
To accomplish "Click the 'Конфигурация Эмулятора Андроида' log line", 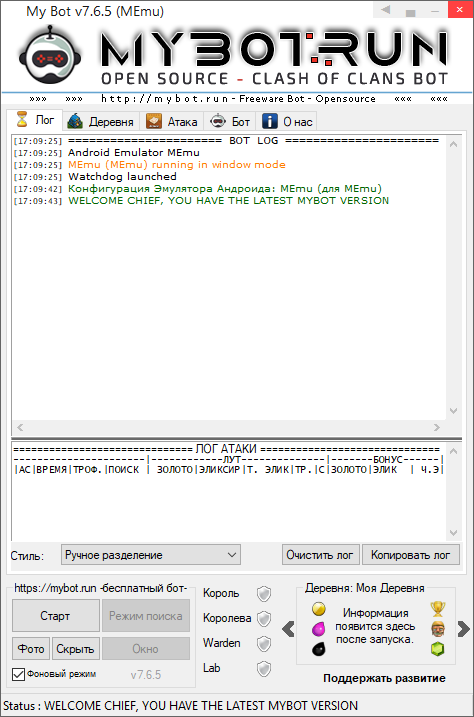I will [x=225, y=188].
